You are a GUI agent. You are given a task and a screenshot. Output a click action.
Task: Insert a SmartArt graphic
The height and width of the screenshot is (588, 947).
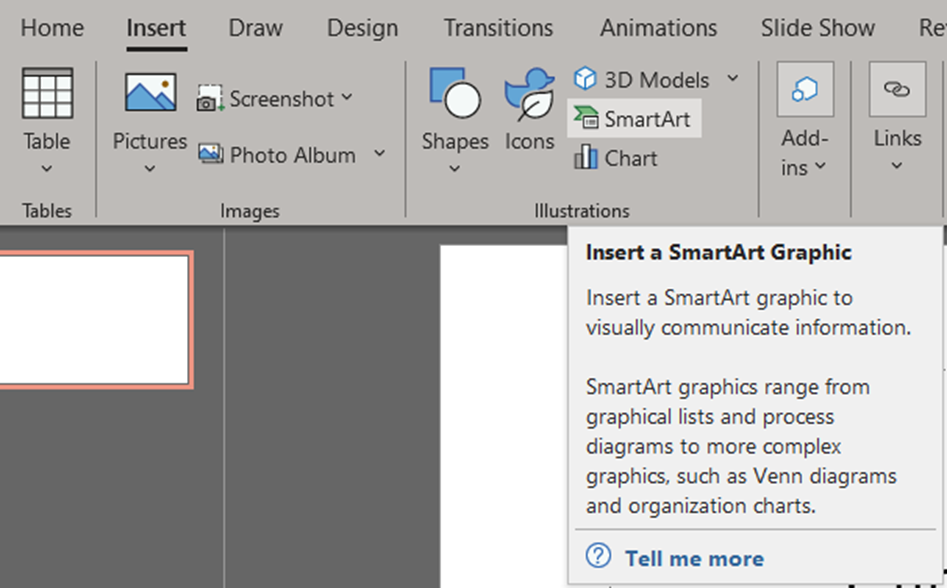[x=634, y=118]
